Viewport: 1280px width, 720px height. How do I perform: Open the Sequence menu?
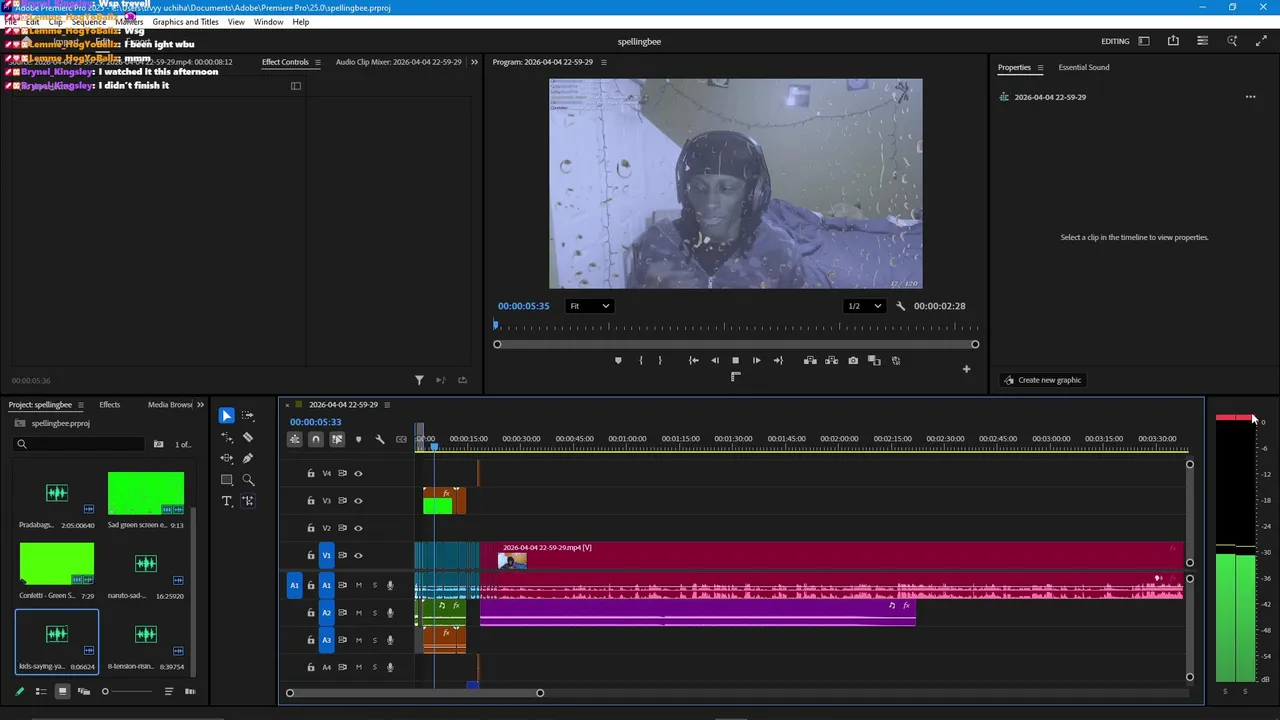click(x=88, y=22)
